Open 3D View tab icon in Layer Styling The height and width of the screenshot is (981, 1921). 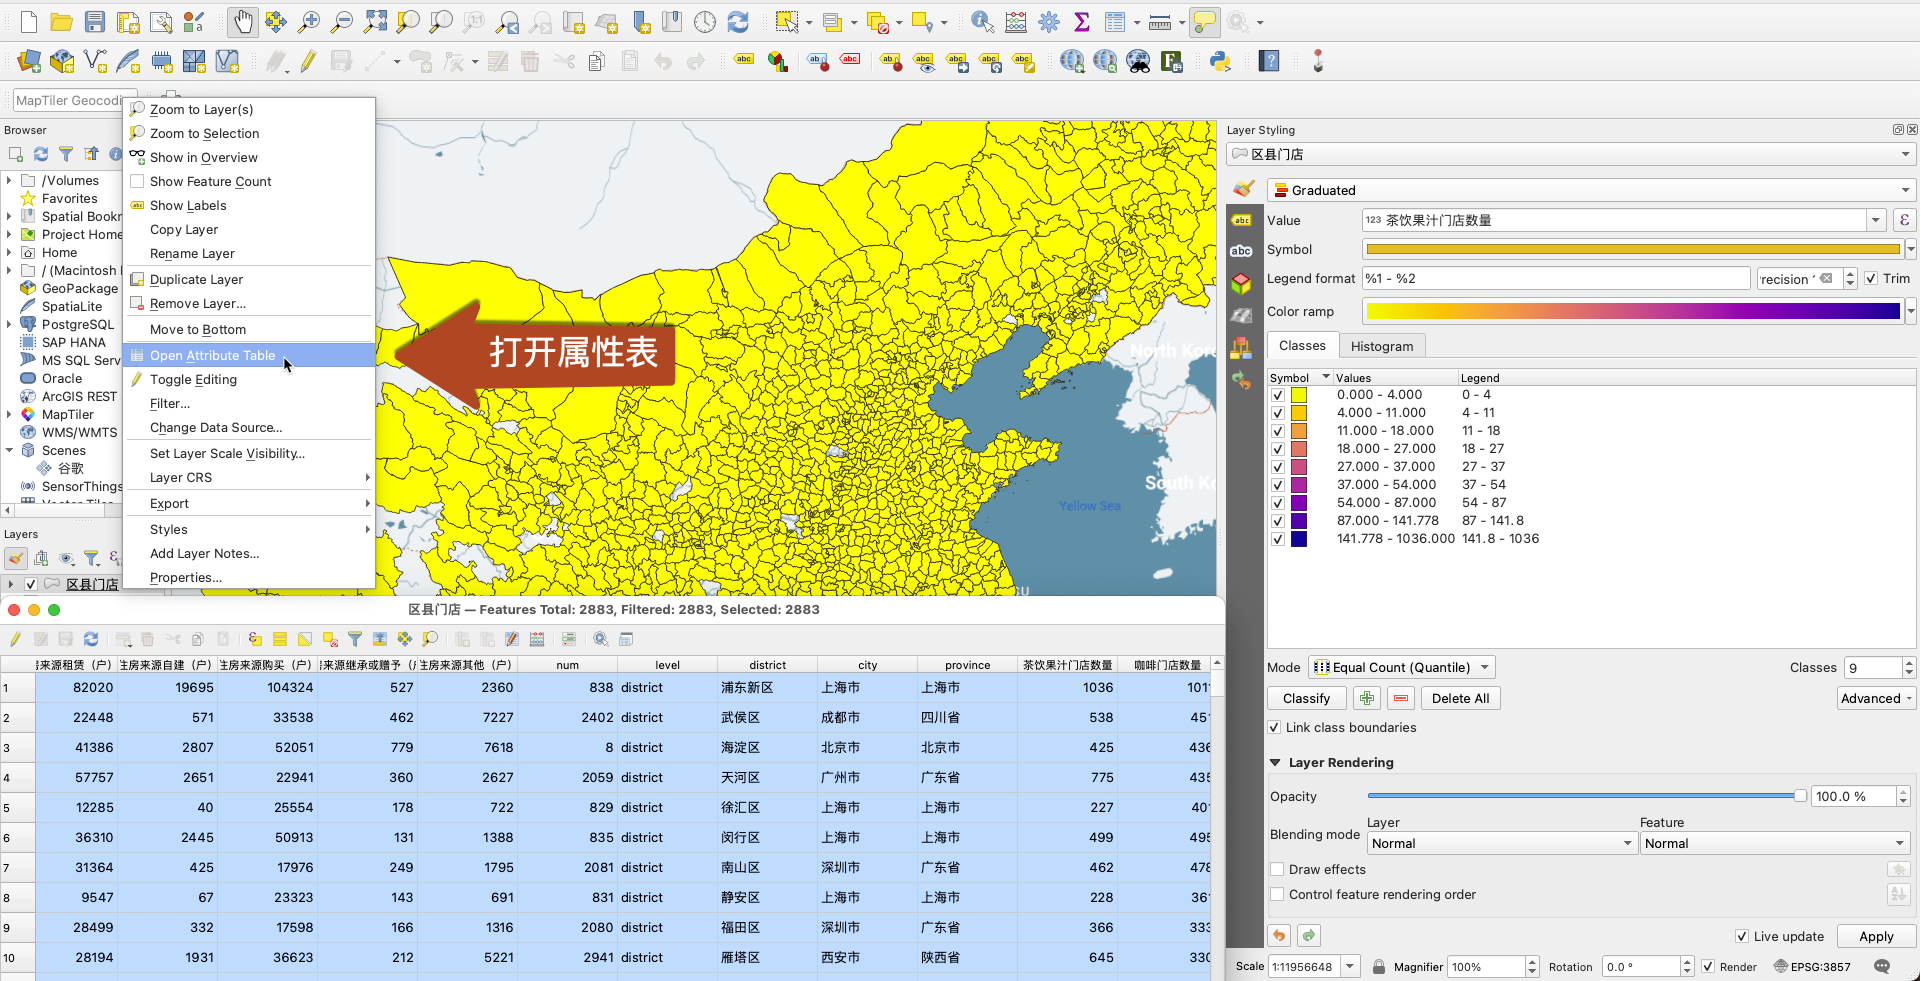(x=1241, y=284)
